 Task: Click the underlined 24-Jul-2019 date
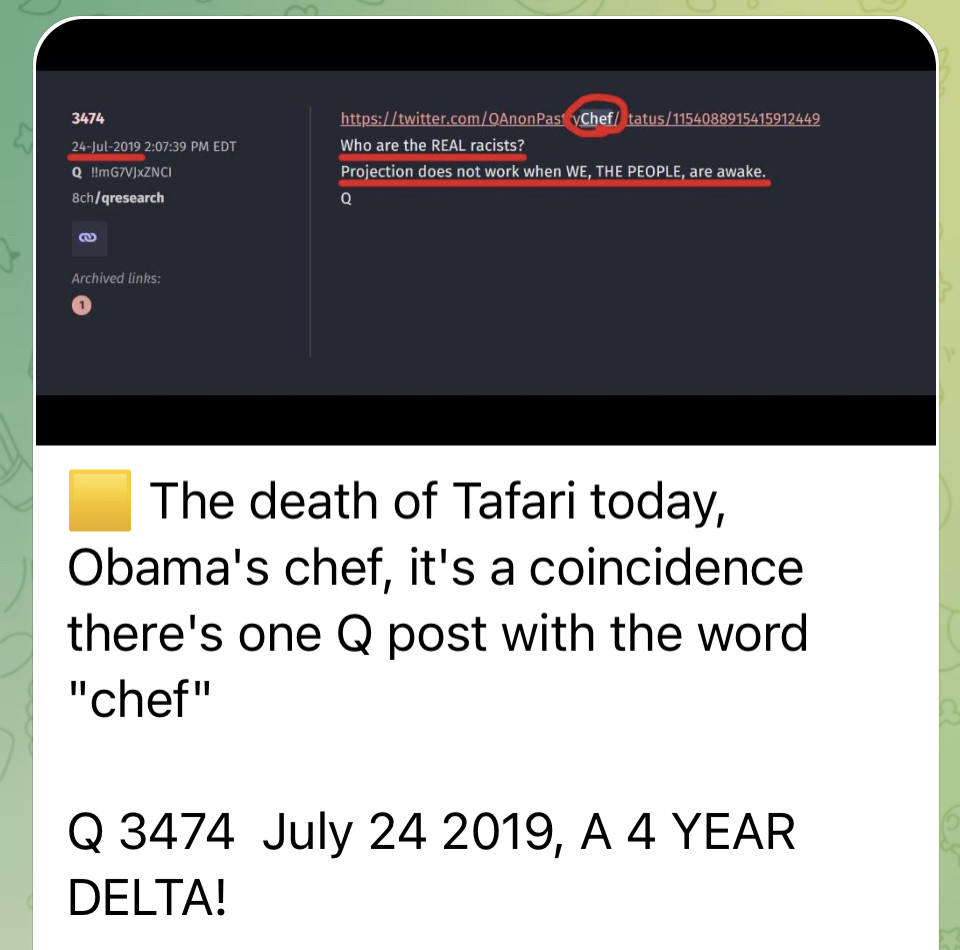pyautogui.click(x=106, y=146)
